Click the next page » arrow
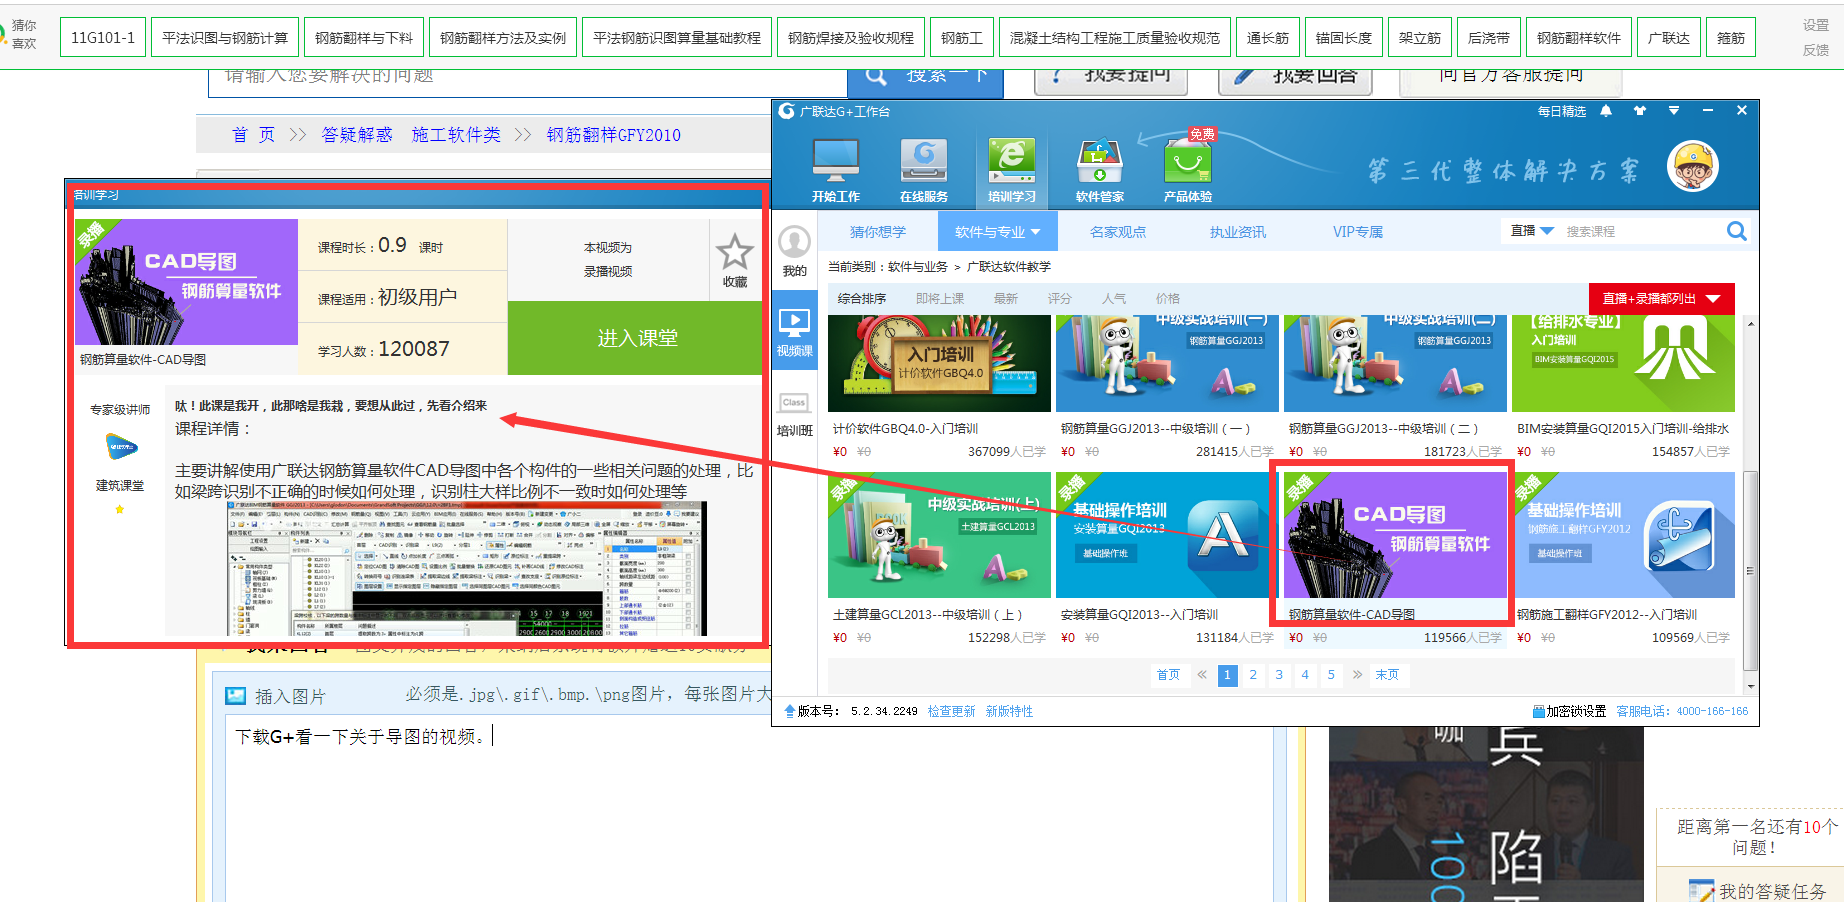Image resolution: width=1844 pixels, height=902 pixels. tap(1357, 675)
